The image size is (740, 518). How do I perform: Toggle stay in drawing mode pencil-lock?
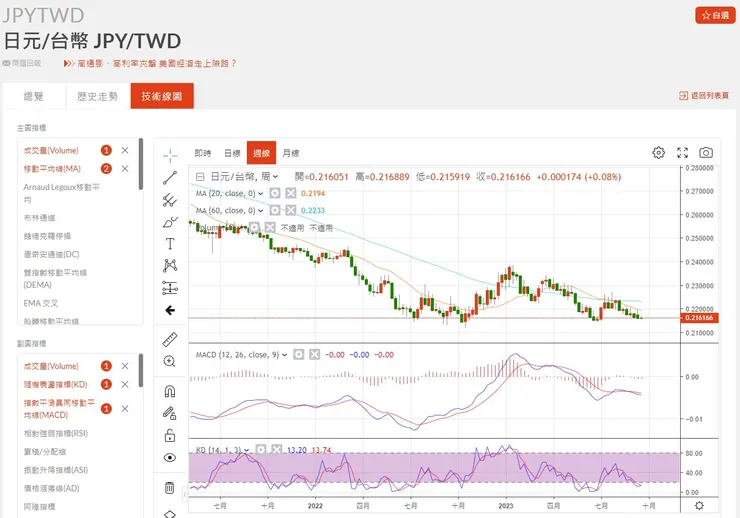point(169,413)
